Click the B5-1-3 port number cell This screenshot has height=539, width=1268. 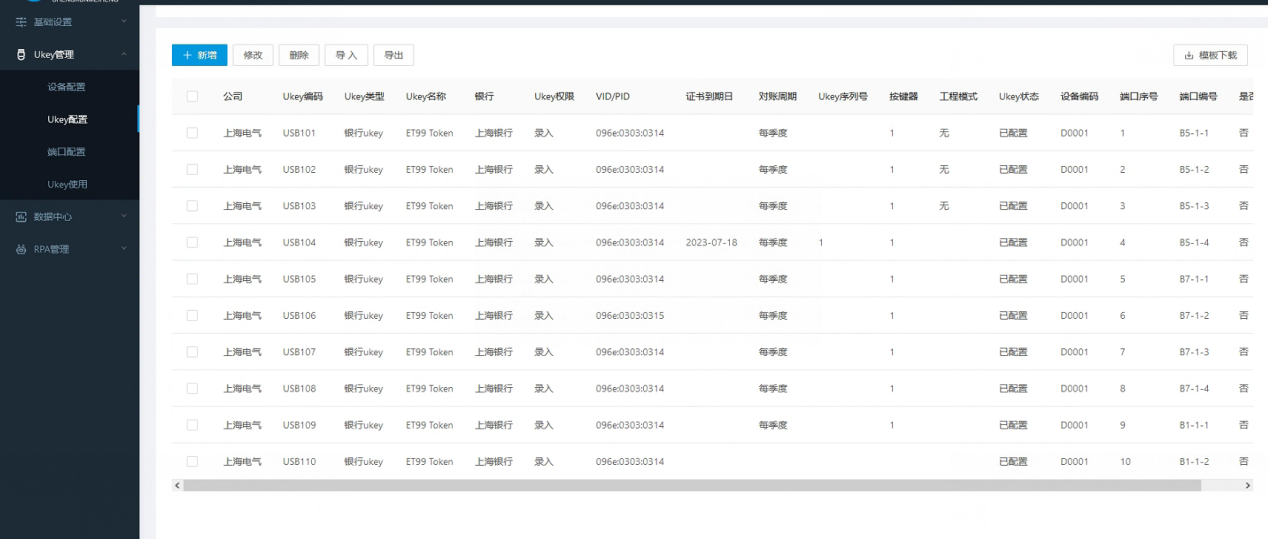[1194, 206]
